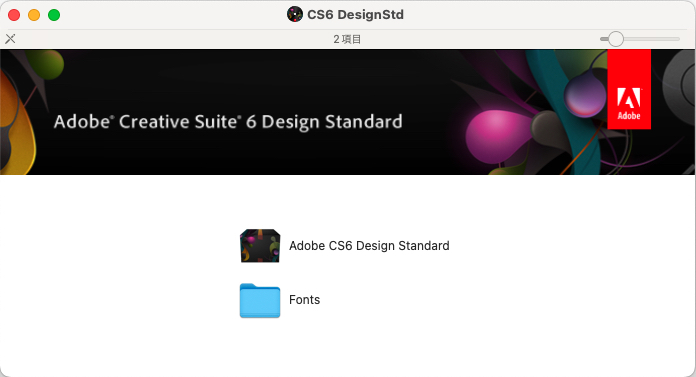Click the 2 項目 item count text
This screenshot has width=696, height=377.
pyautogui.click(x=347, y=39)
